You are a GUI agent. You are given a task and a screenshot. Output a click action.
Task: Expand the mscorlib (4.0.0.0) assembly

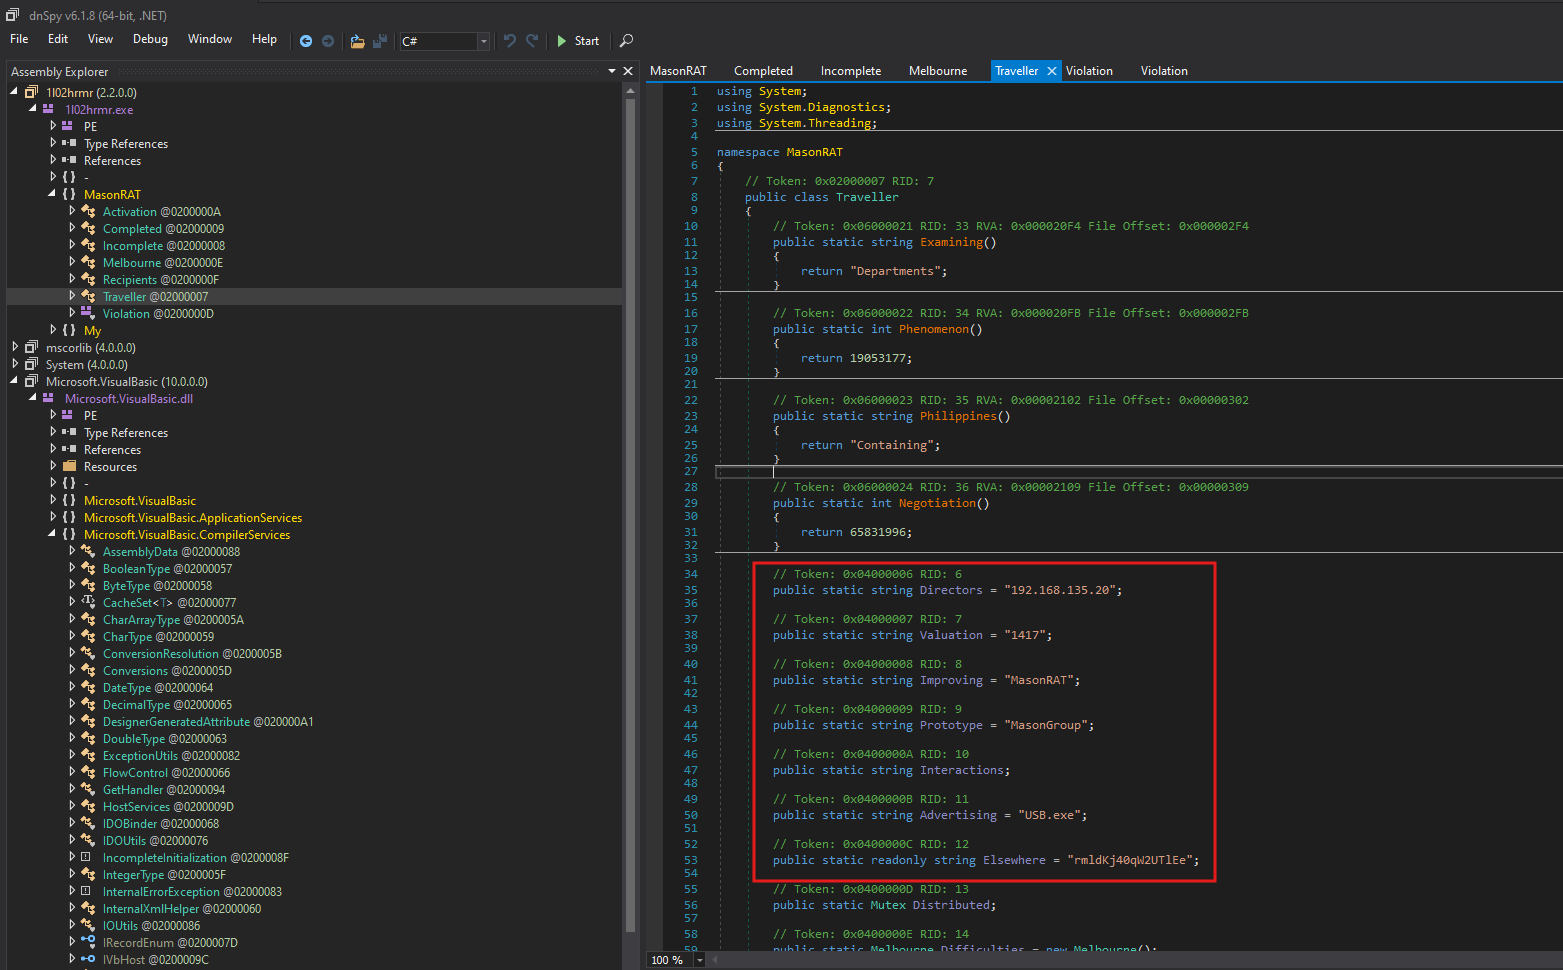15,347
